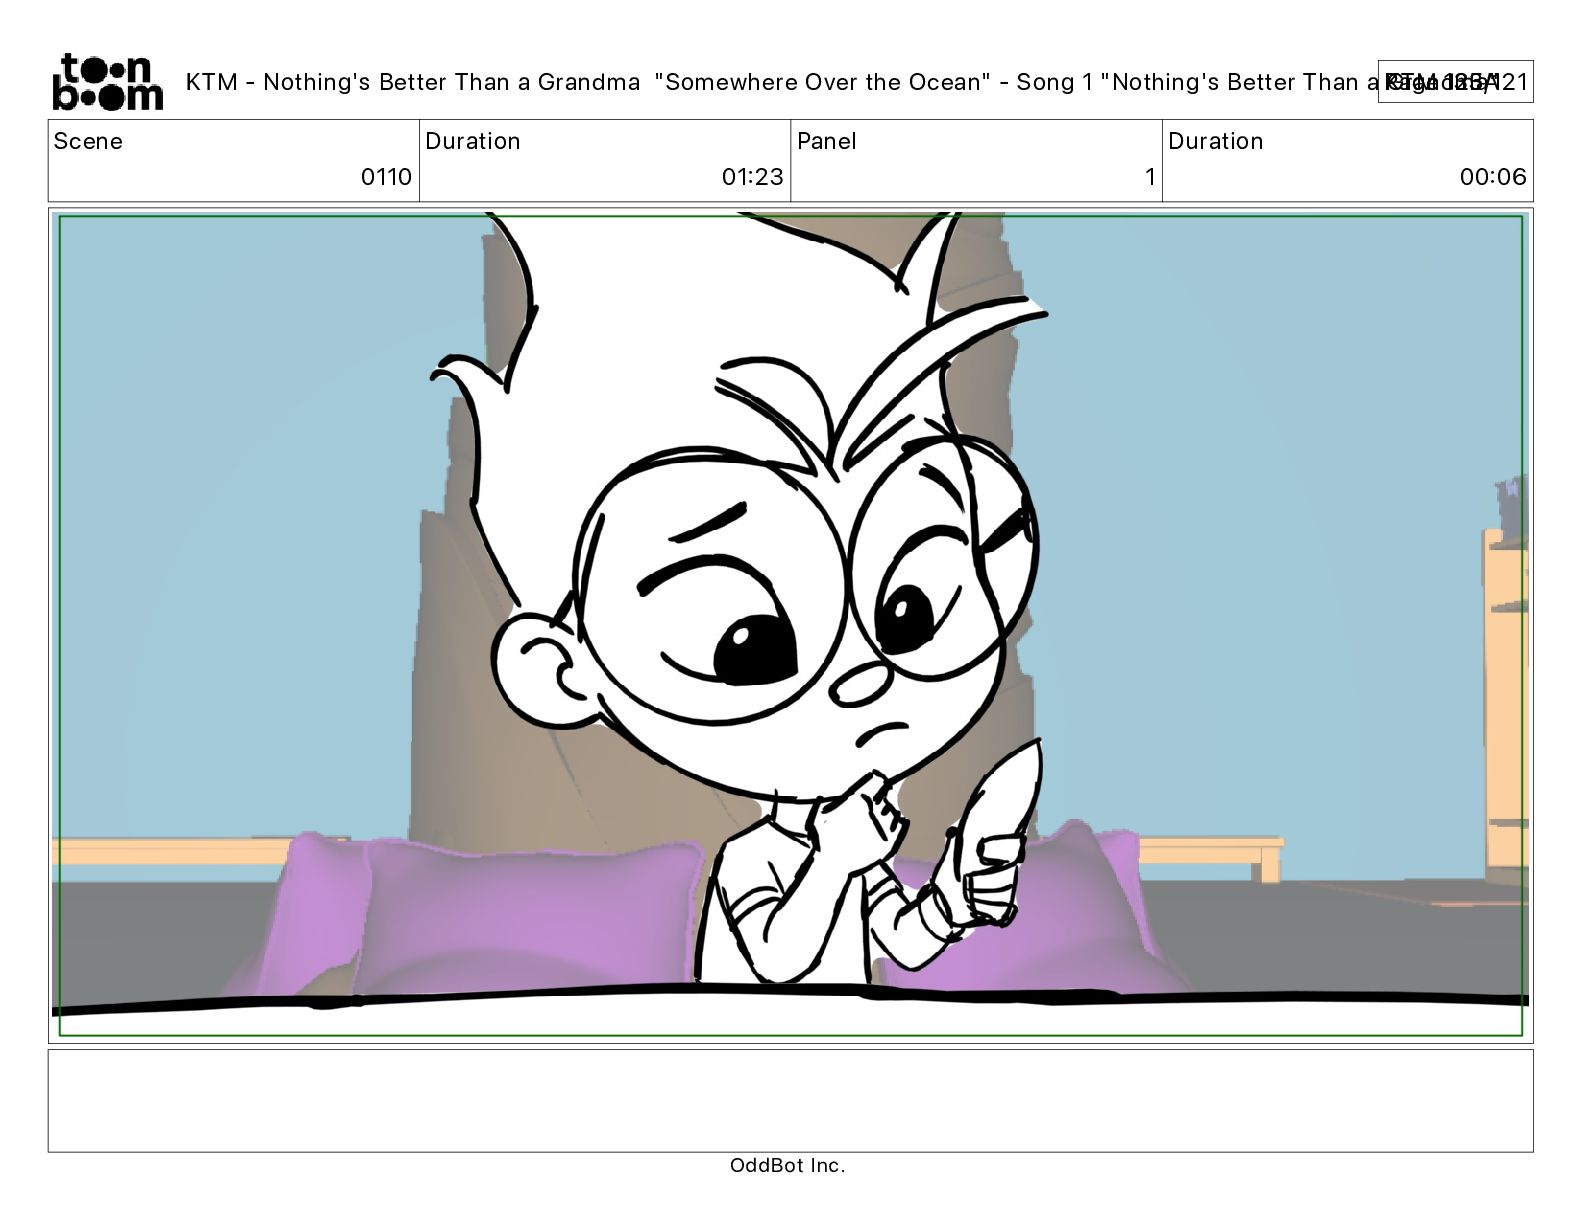Click the page number box top right
The width and height of the screenshot is (1584, 1224).
coord(1455,81)
